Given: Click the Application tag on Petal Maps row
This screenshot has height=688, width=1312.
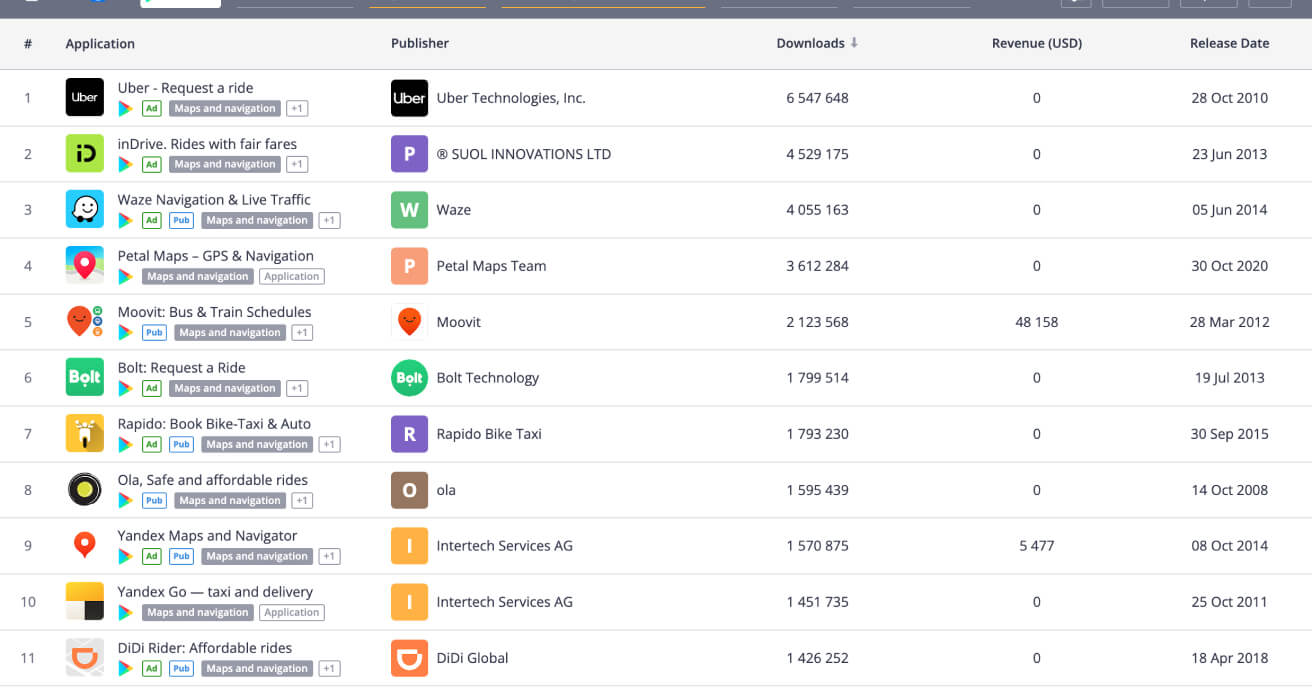Looking at the screenshot, I should pos(292,277).
